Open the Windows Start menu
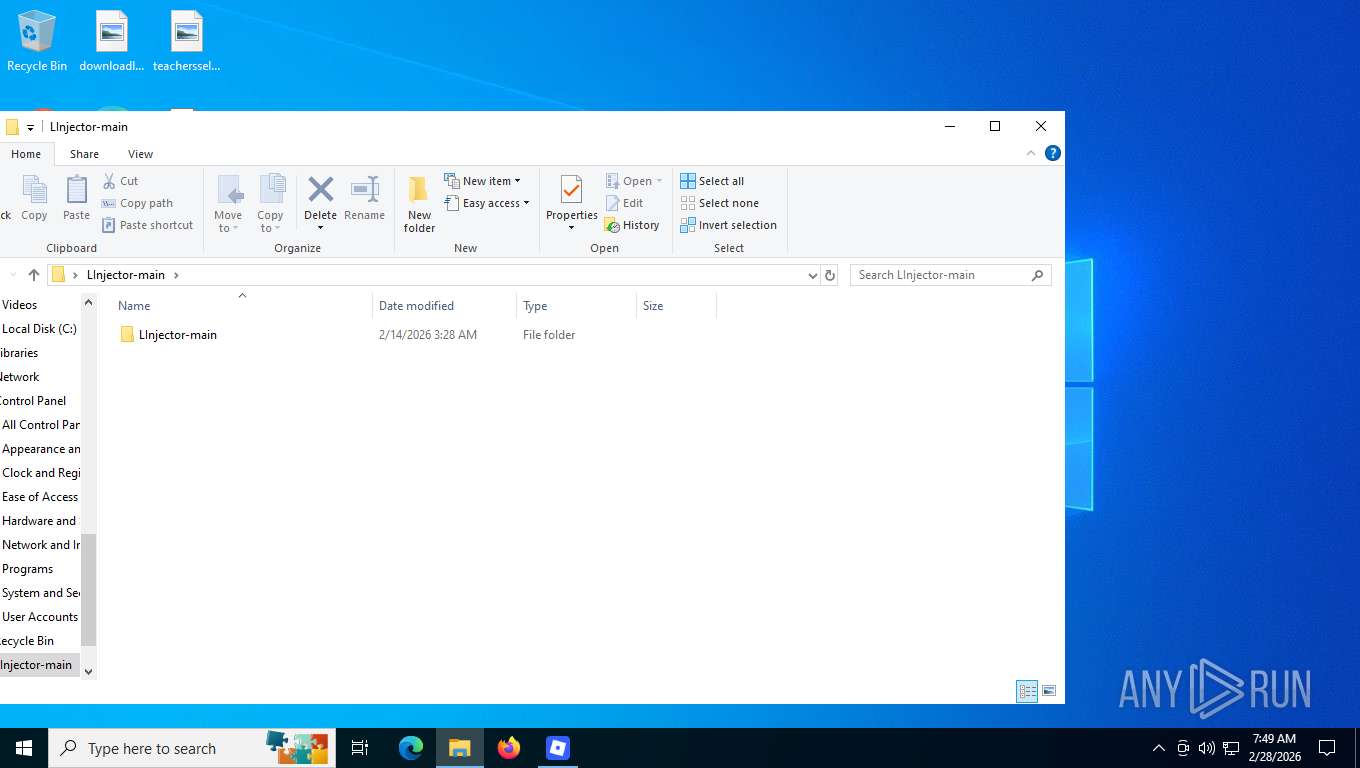The height and width of the screenshot is (768, 1360). 24,748
